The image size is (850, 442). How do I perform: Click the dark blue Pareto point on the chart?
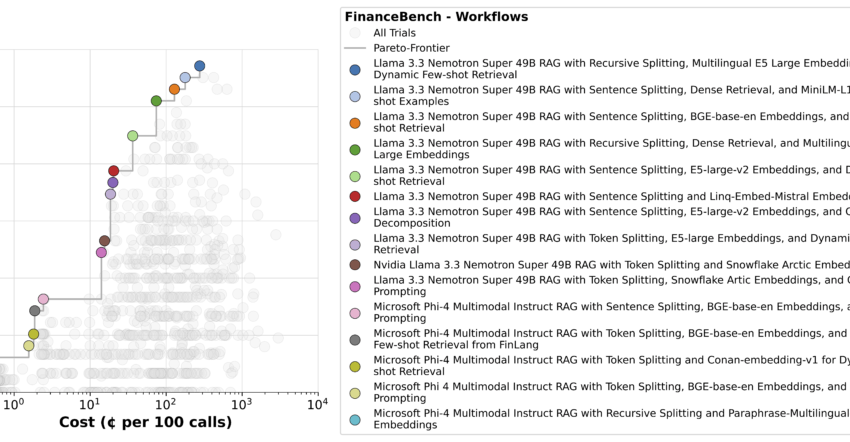199,66
